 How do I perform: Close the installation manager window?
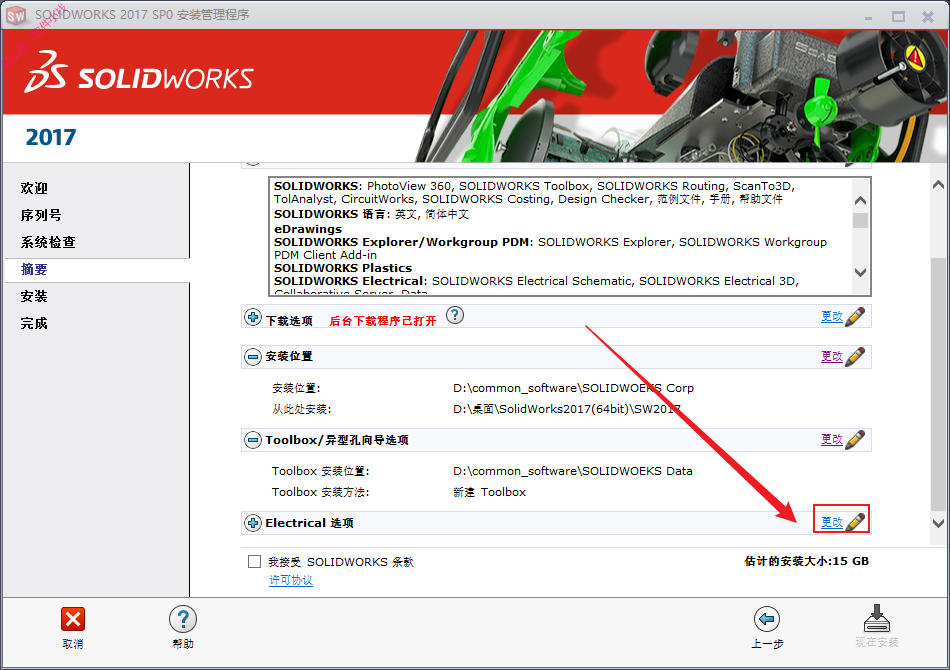(928, 17)
